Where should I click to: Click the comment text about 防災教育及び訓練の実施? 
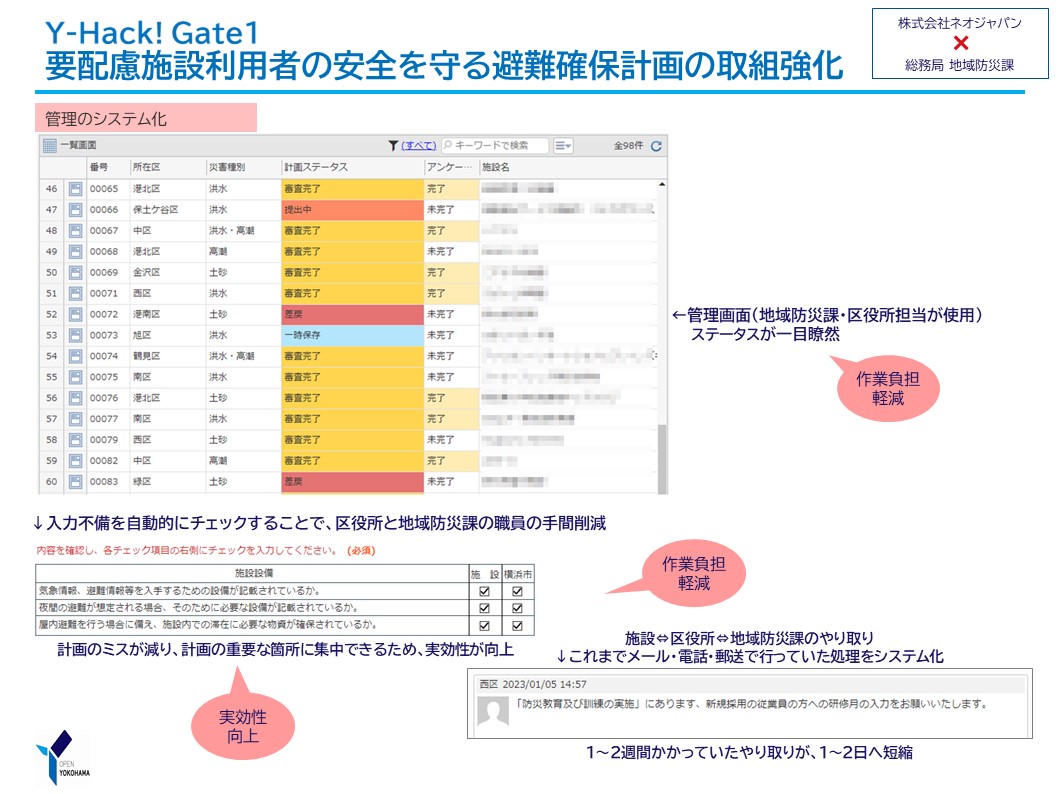click(752, 704)
